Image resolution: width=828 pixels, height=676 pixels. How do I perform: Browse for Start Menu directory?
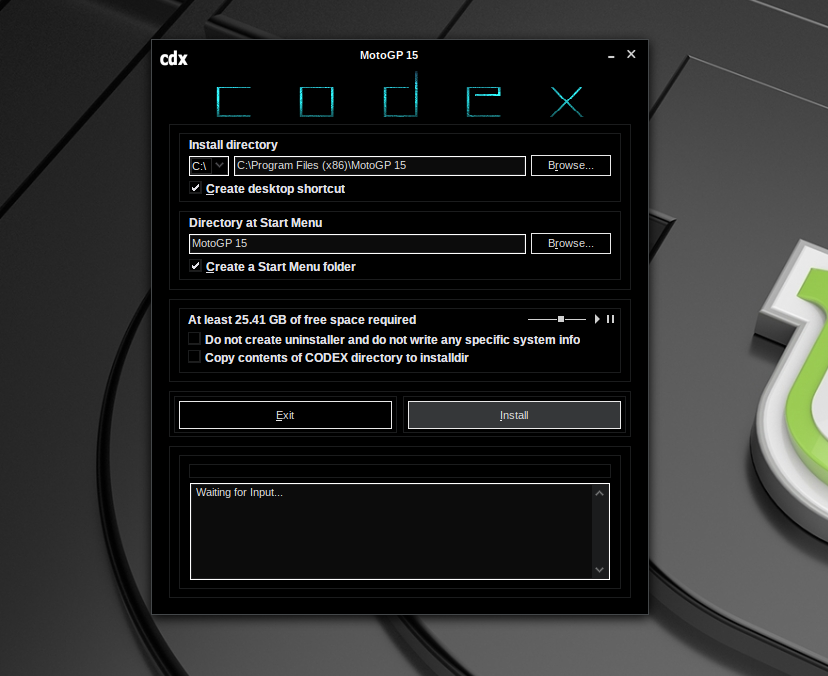click(x=571, y=243)
